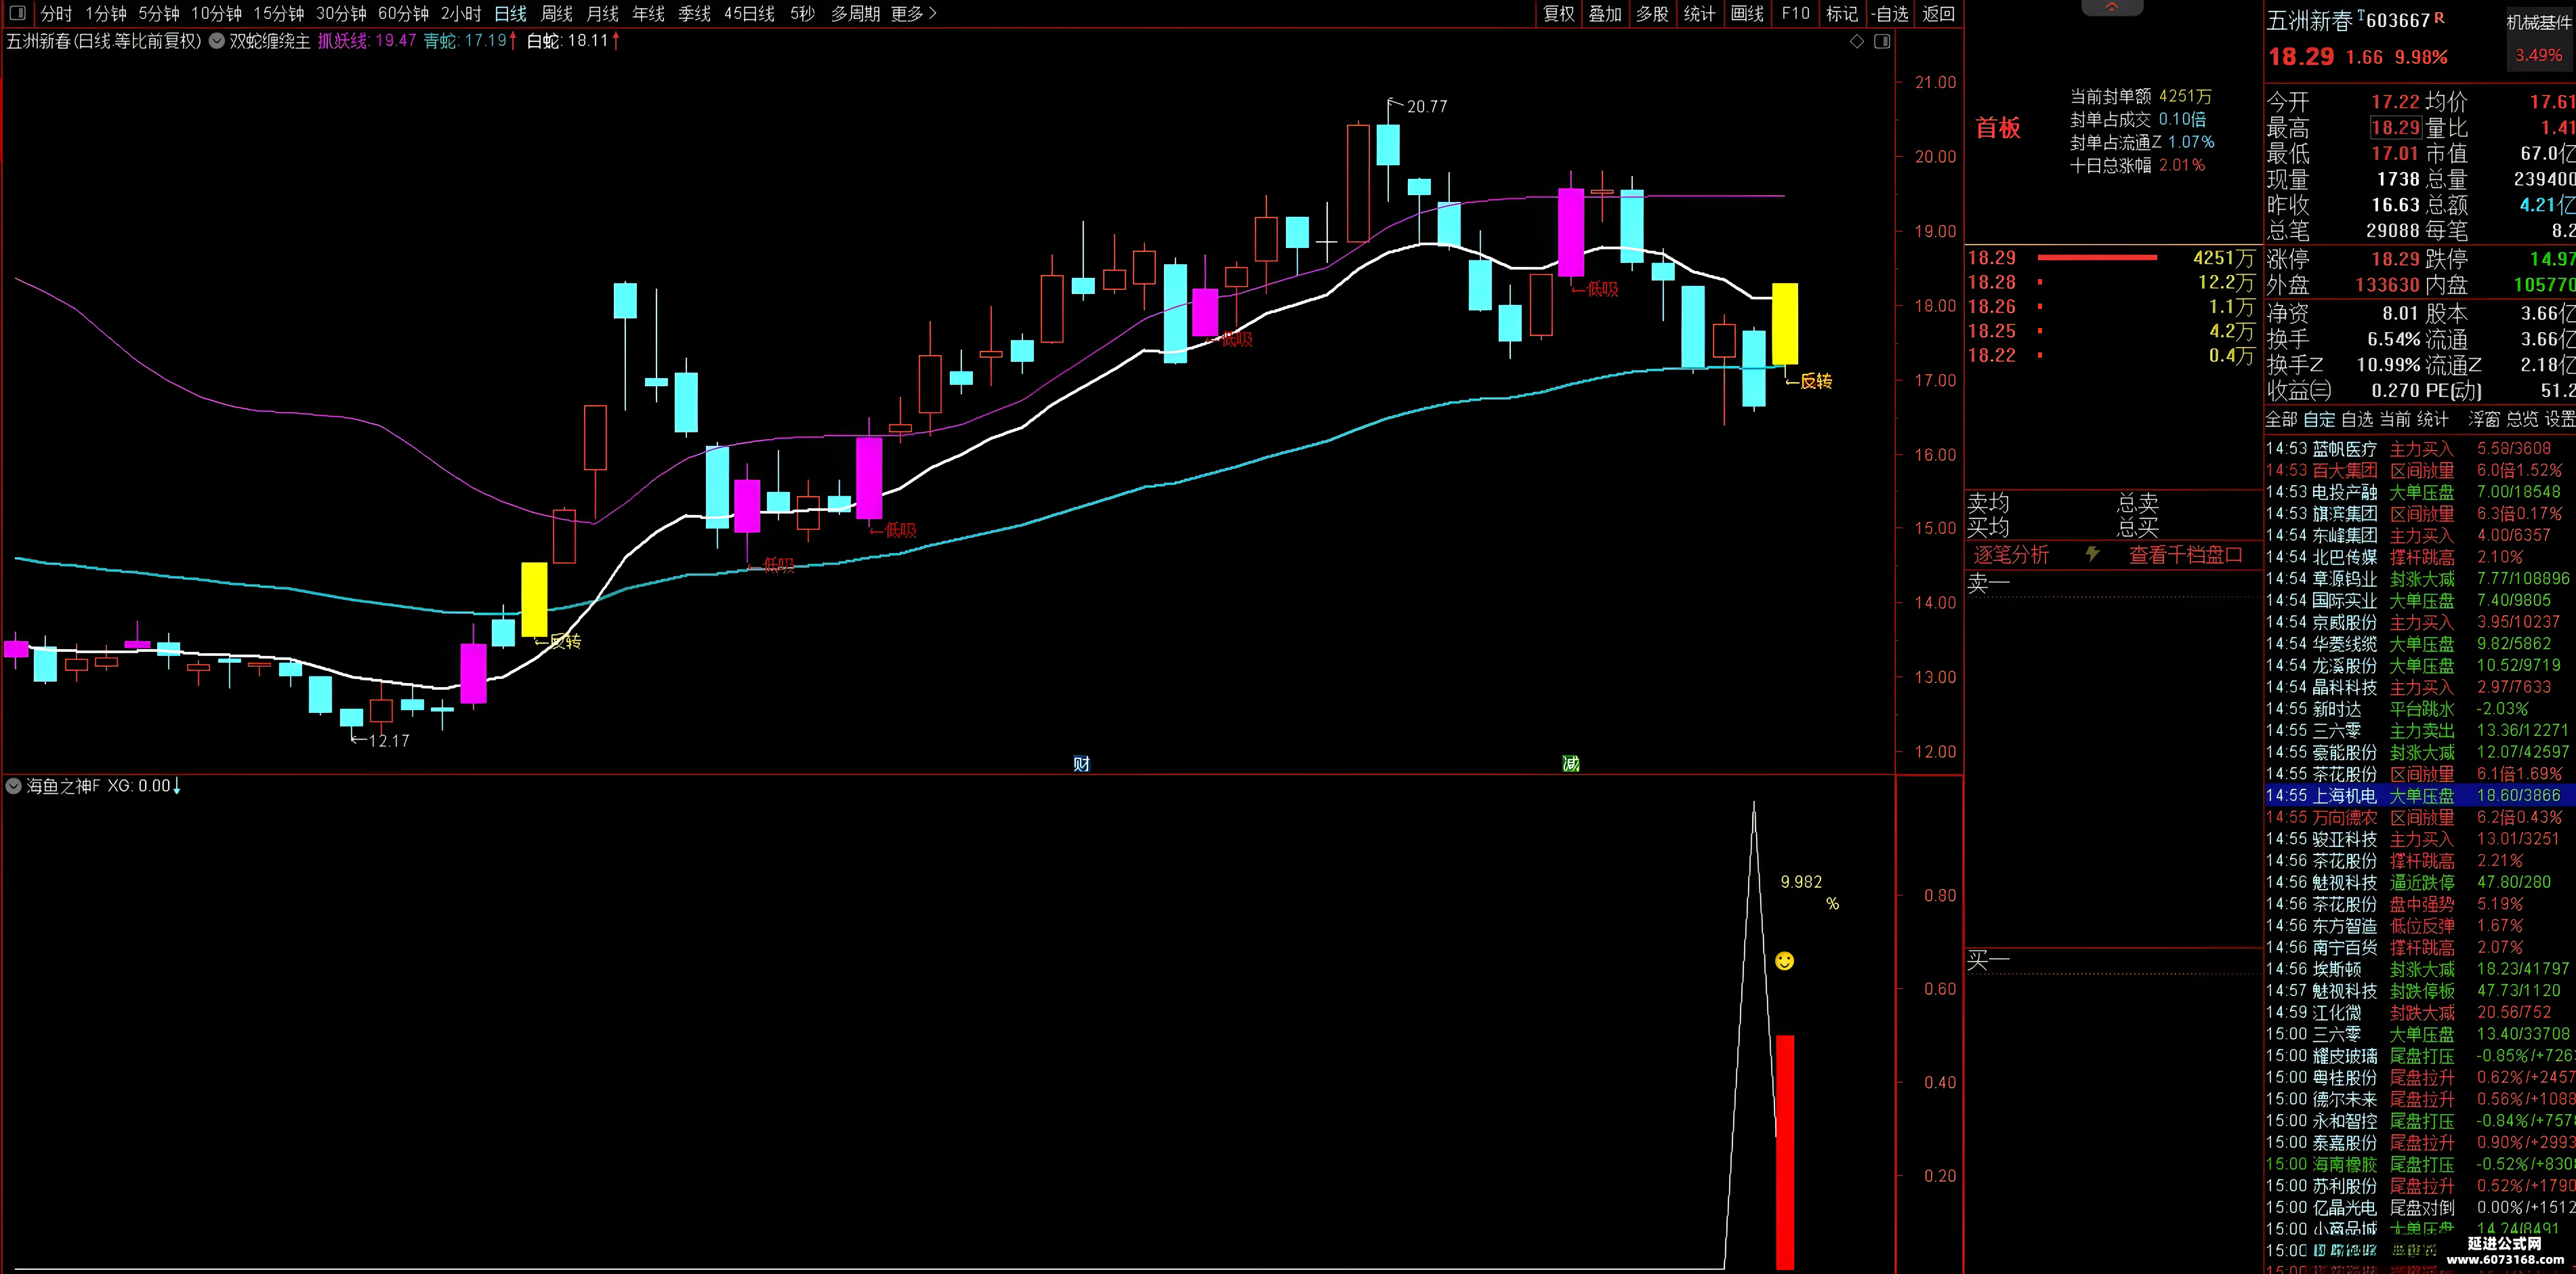The height and width of the screenshot is (1274, 2576).
Task: Click the 返回 button
Action: (x=1938, y=13)
